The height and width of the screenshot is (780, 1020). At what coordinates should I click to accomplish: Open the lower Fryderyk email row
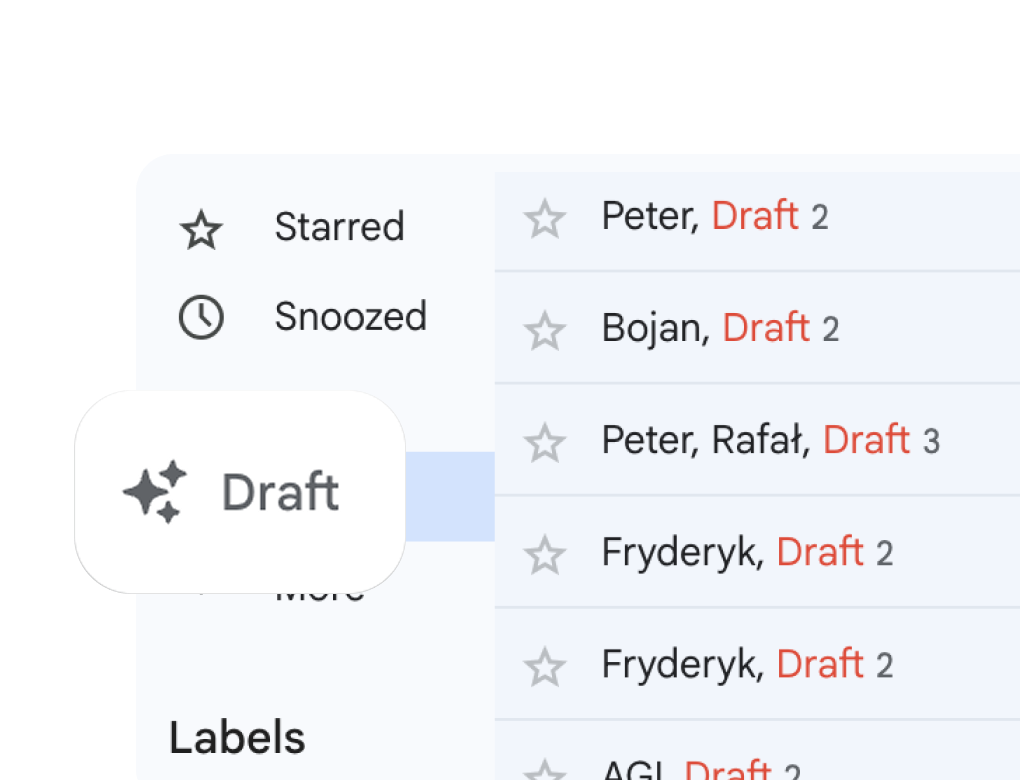tap(682, 664)
